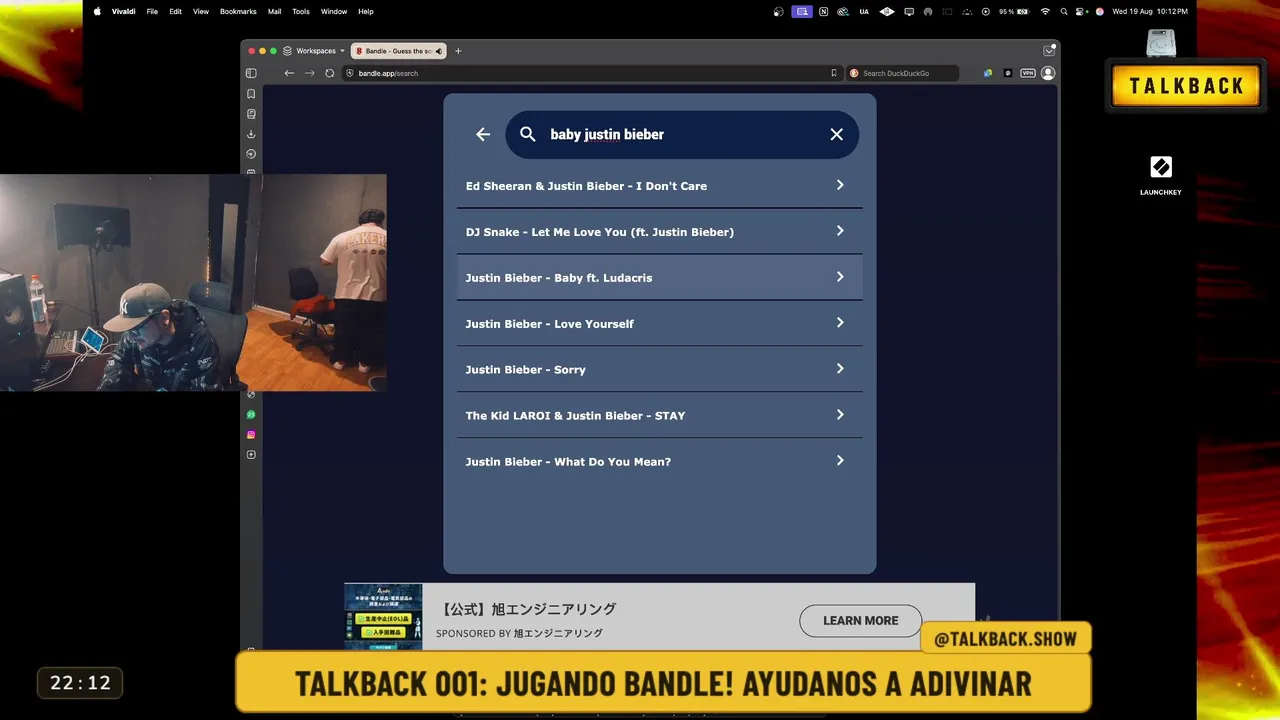Click the LEARN MORE ad button
Image resolution: width=1280 pixels, height=720 pixels.
[860, 621]
